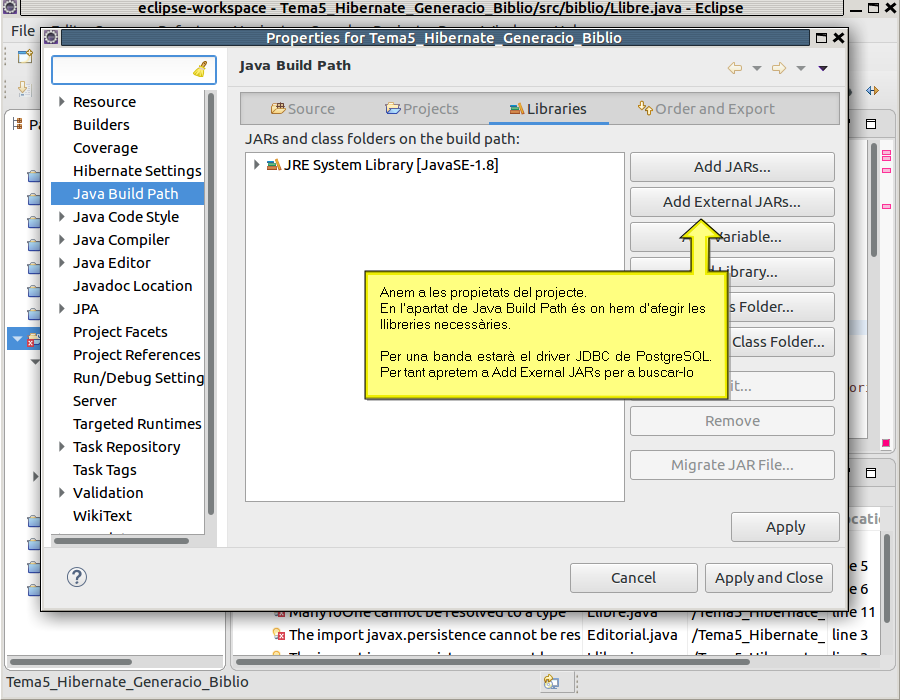Expand the Java Code Style node
Viewport: 900px width, 700px height.
coord(61,216)
